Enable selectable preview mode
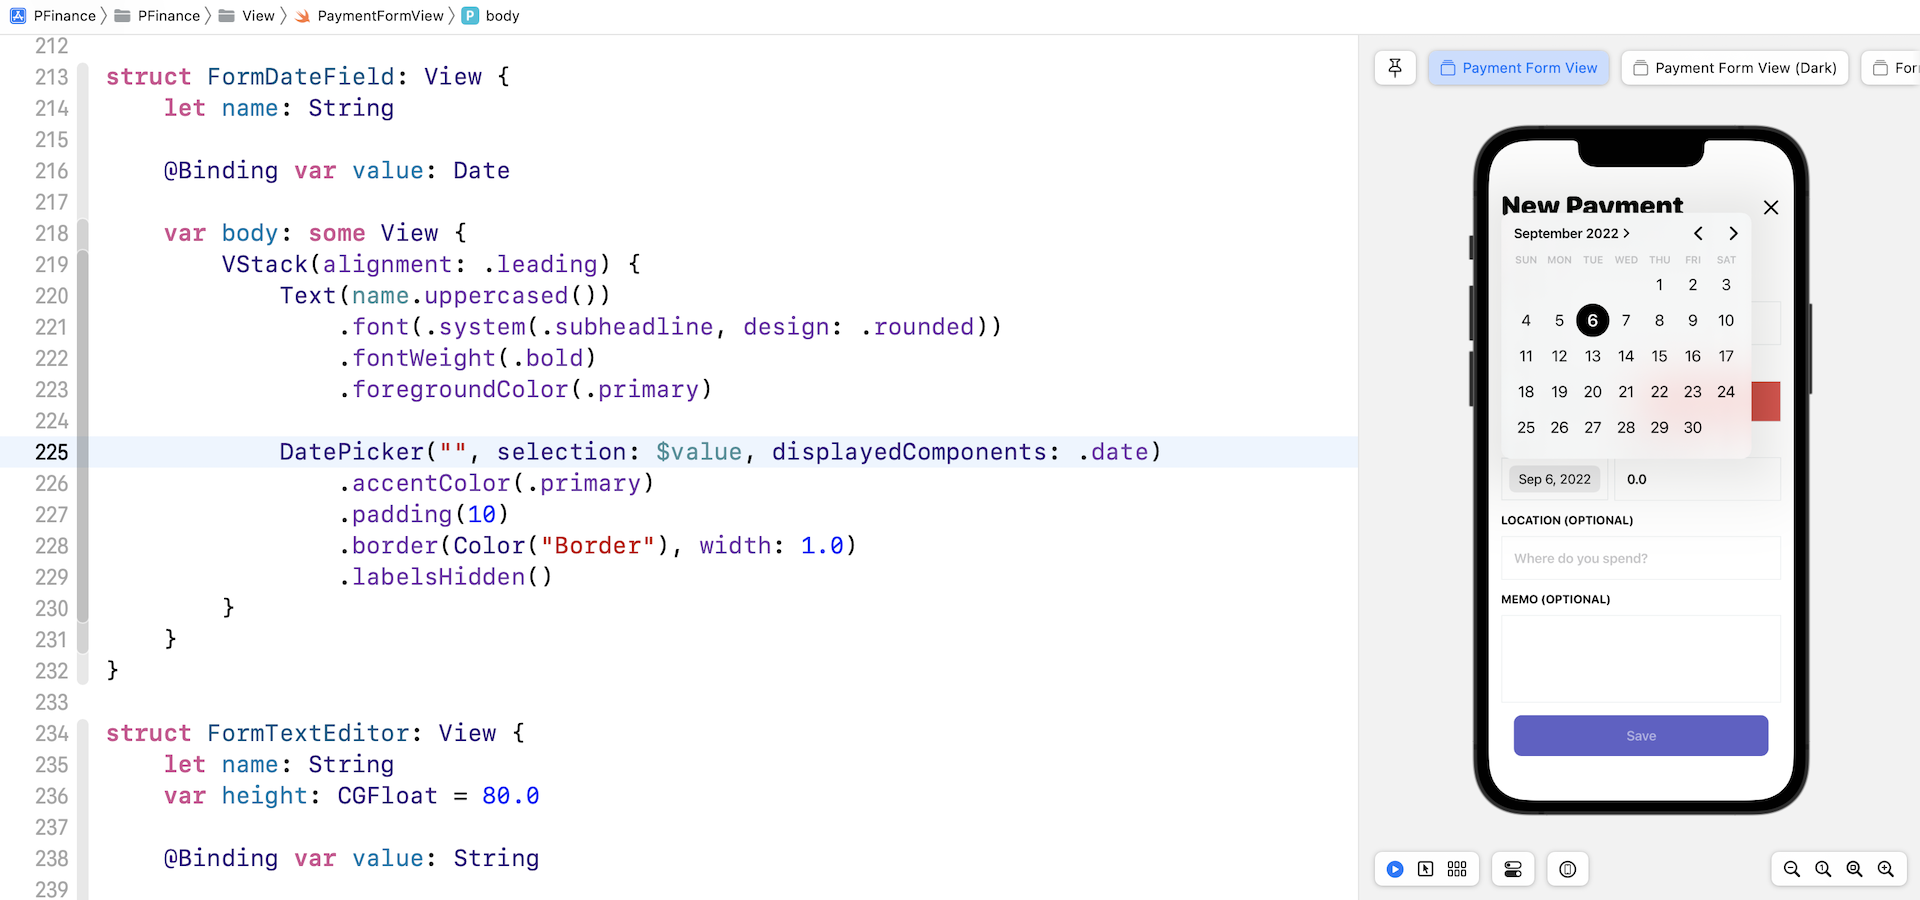The height and width of the screenshot is (900, 1920). click(1427, 869)
